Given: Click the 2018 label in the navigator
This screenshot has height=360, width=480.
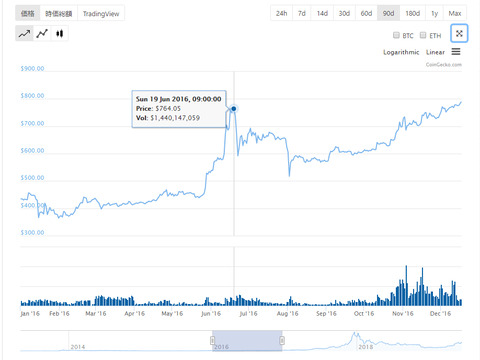Looking at the screenshot, I should point(366,347).
